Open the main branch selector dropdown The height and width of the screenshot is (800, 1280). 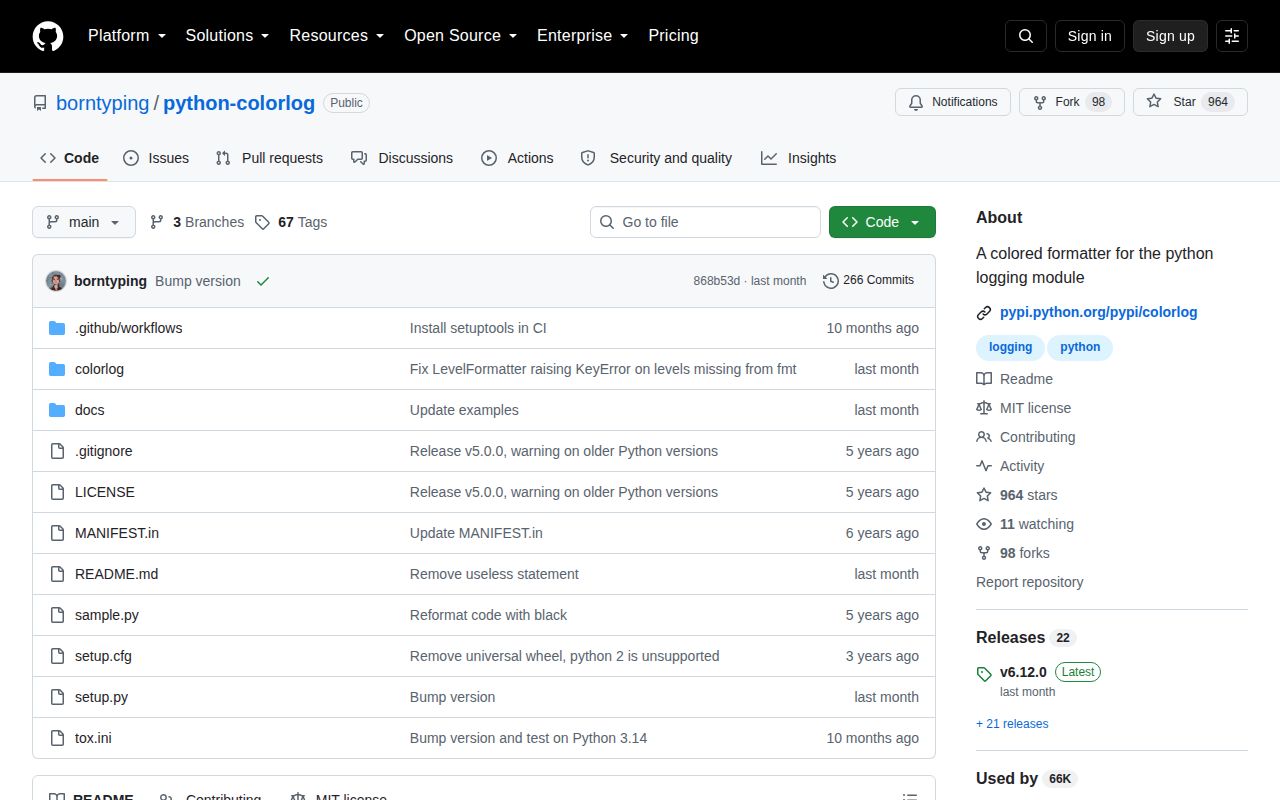point(84,222)
